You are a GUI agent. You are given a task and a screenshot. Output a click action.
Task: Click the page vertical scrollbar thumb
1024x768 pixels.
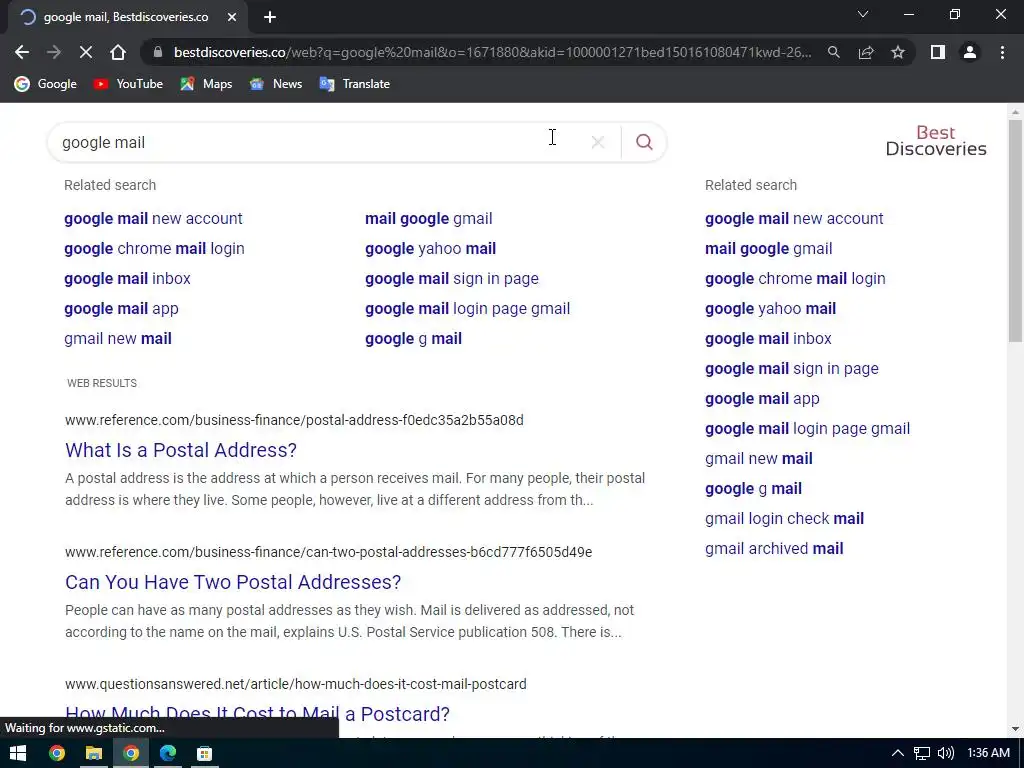tap(1015, 230)
